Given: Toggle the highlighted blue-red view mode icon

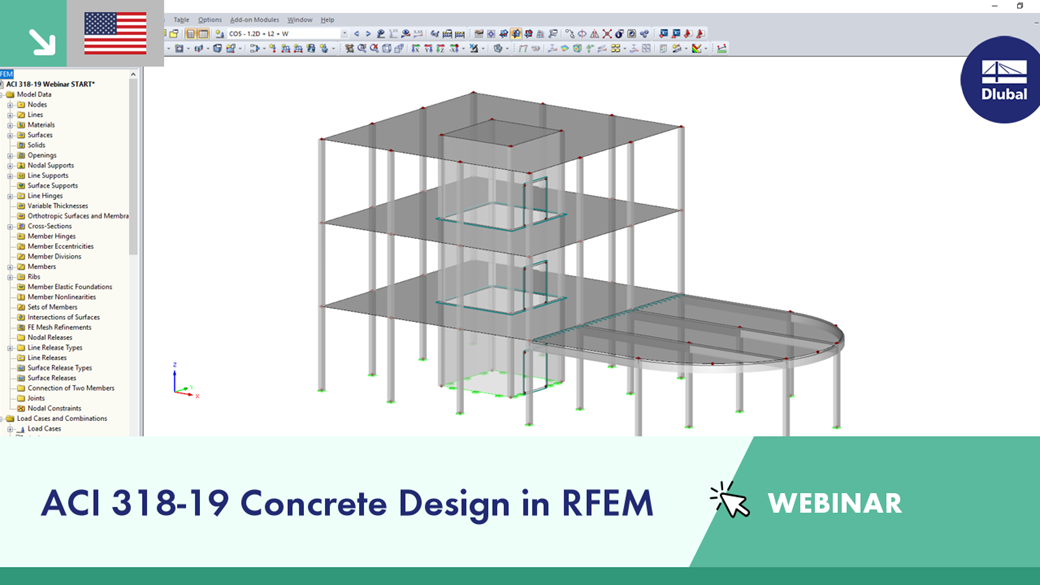Looking at the screenshot, I should tap(516, 33).
